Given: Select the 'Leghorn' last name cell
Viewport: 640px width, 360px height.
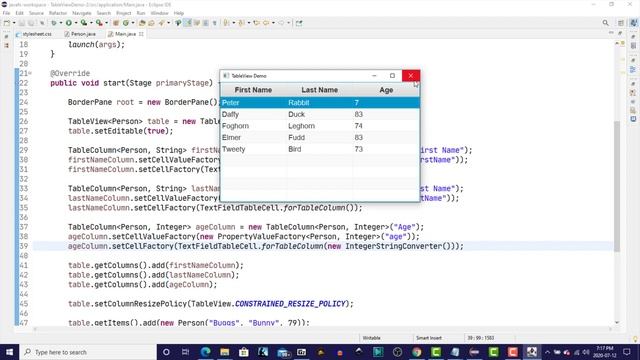Looking at the screenshot, I should coord(320,126).
